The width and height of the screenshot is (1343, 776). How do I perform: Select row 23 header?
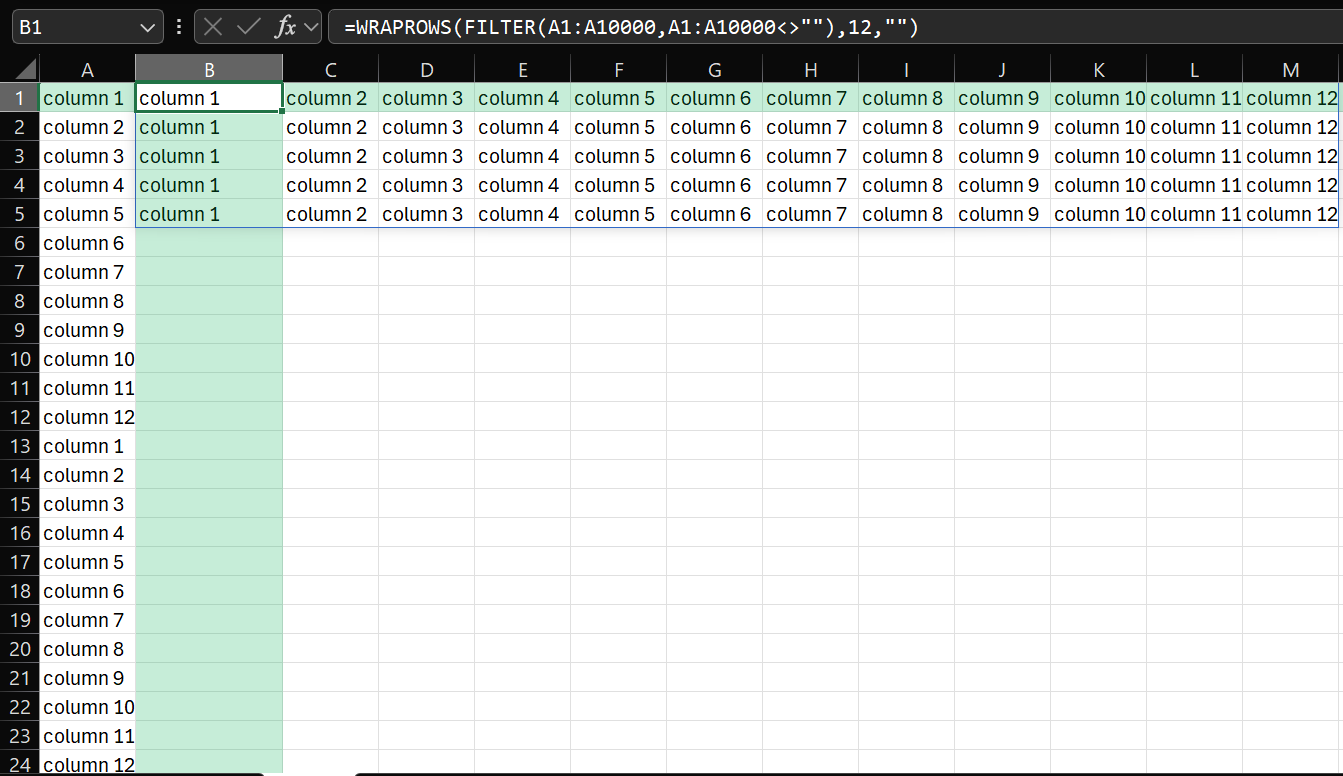[x=20, y=736]
